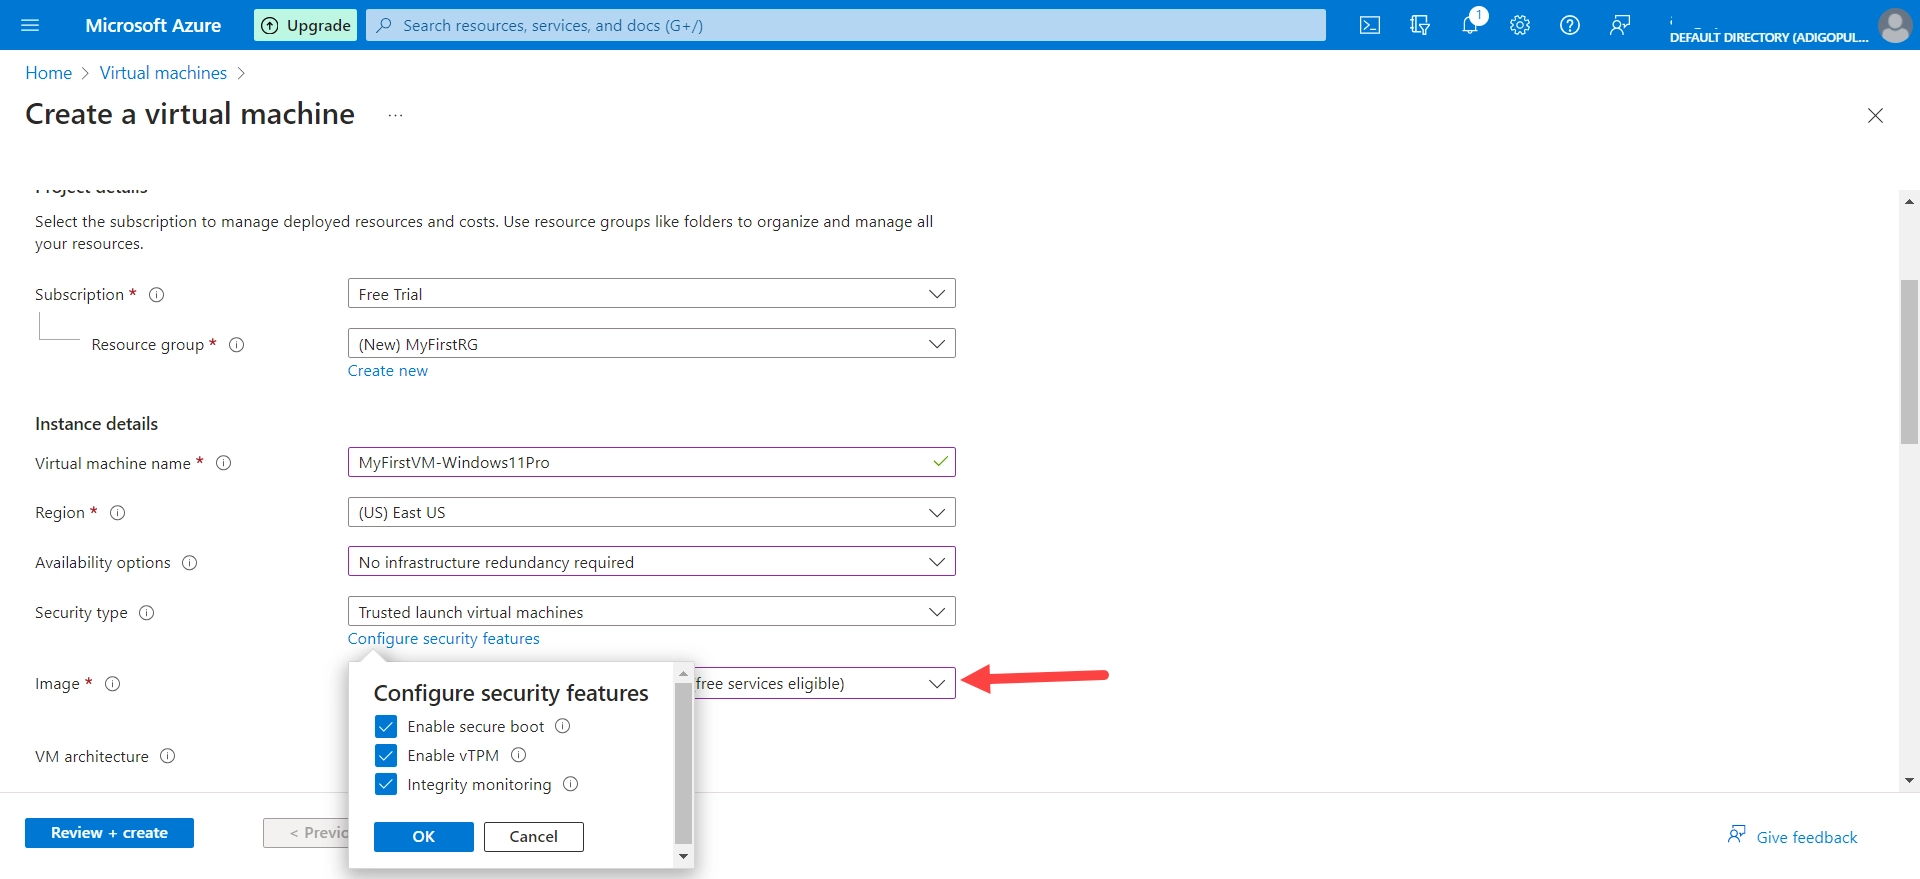
Task: Close the Create a virtual machine blade
Action: 1875,115
